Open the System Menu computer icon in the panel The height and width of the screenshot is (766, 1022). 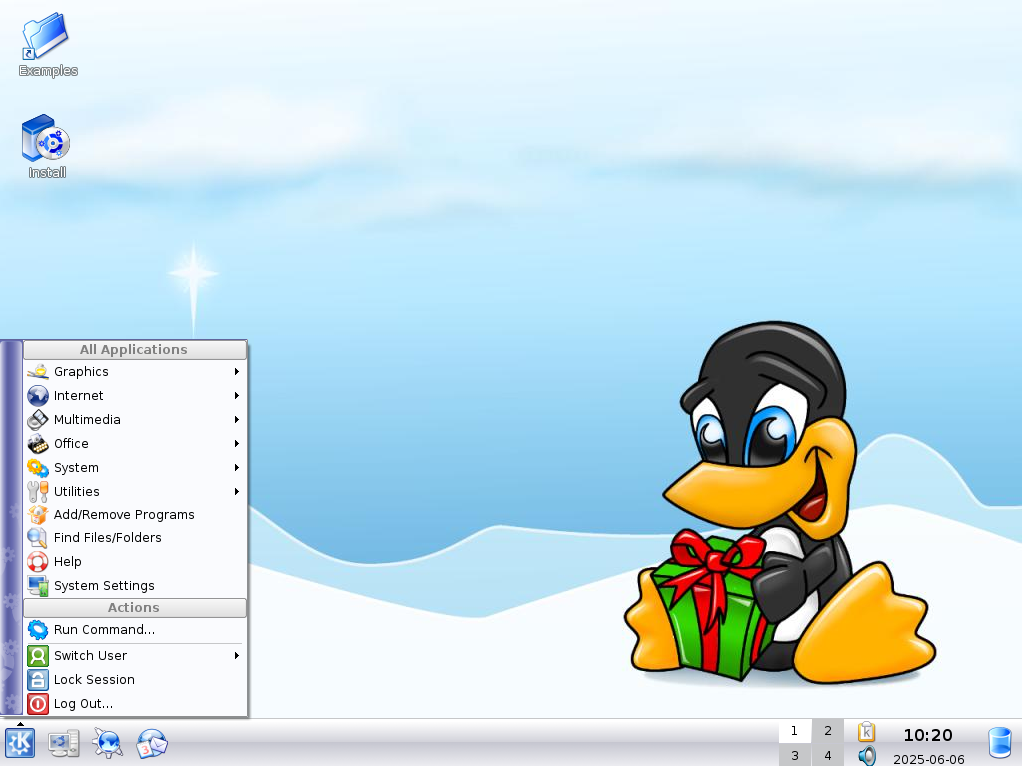(64, 743)
